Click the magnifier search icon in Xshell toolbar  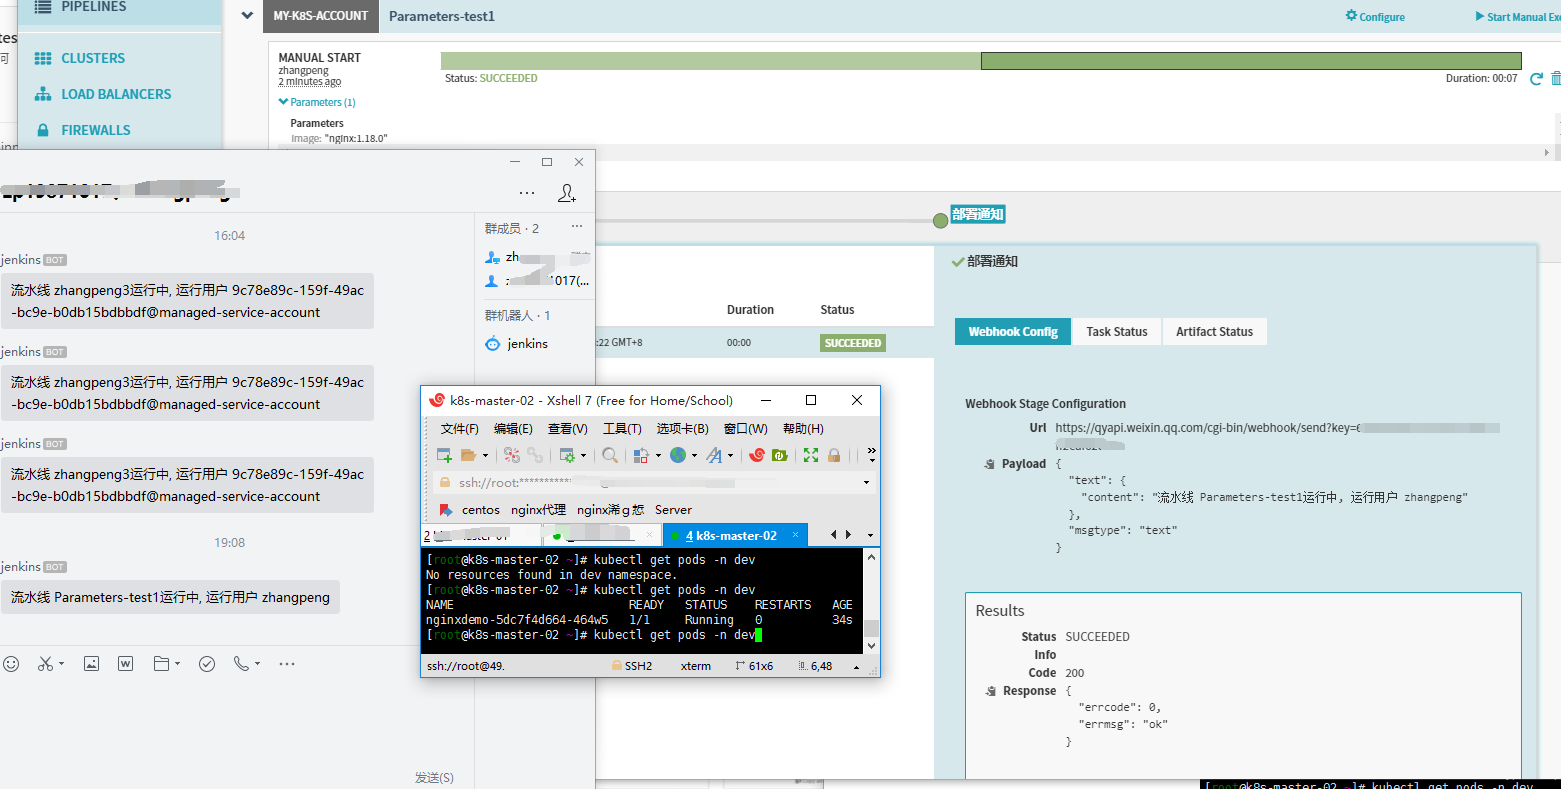point(609,455)
